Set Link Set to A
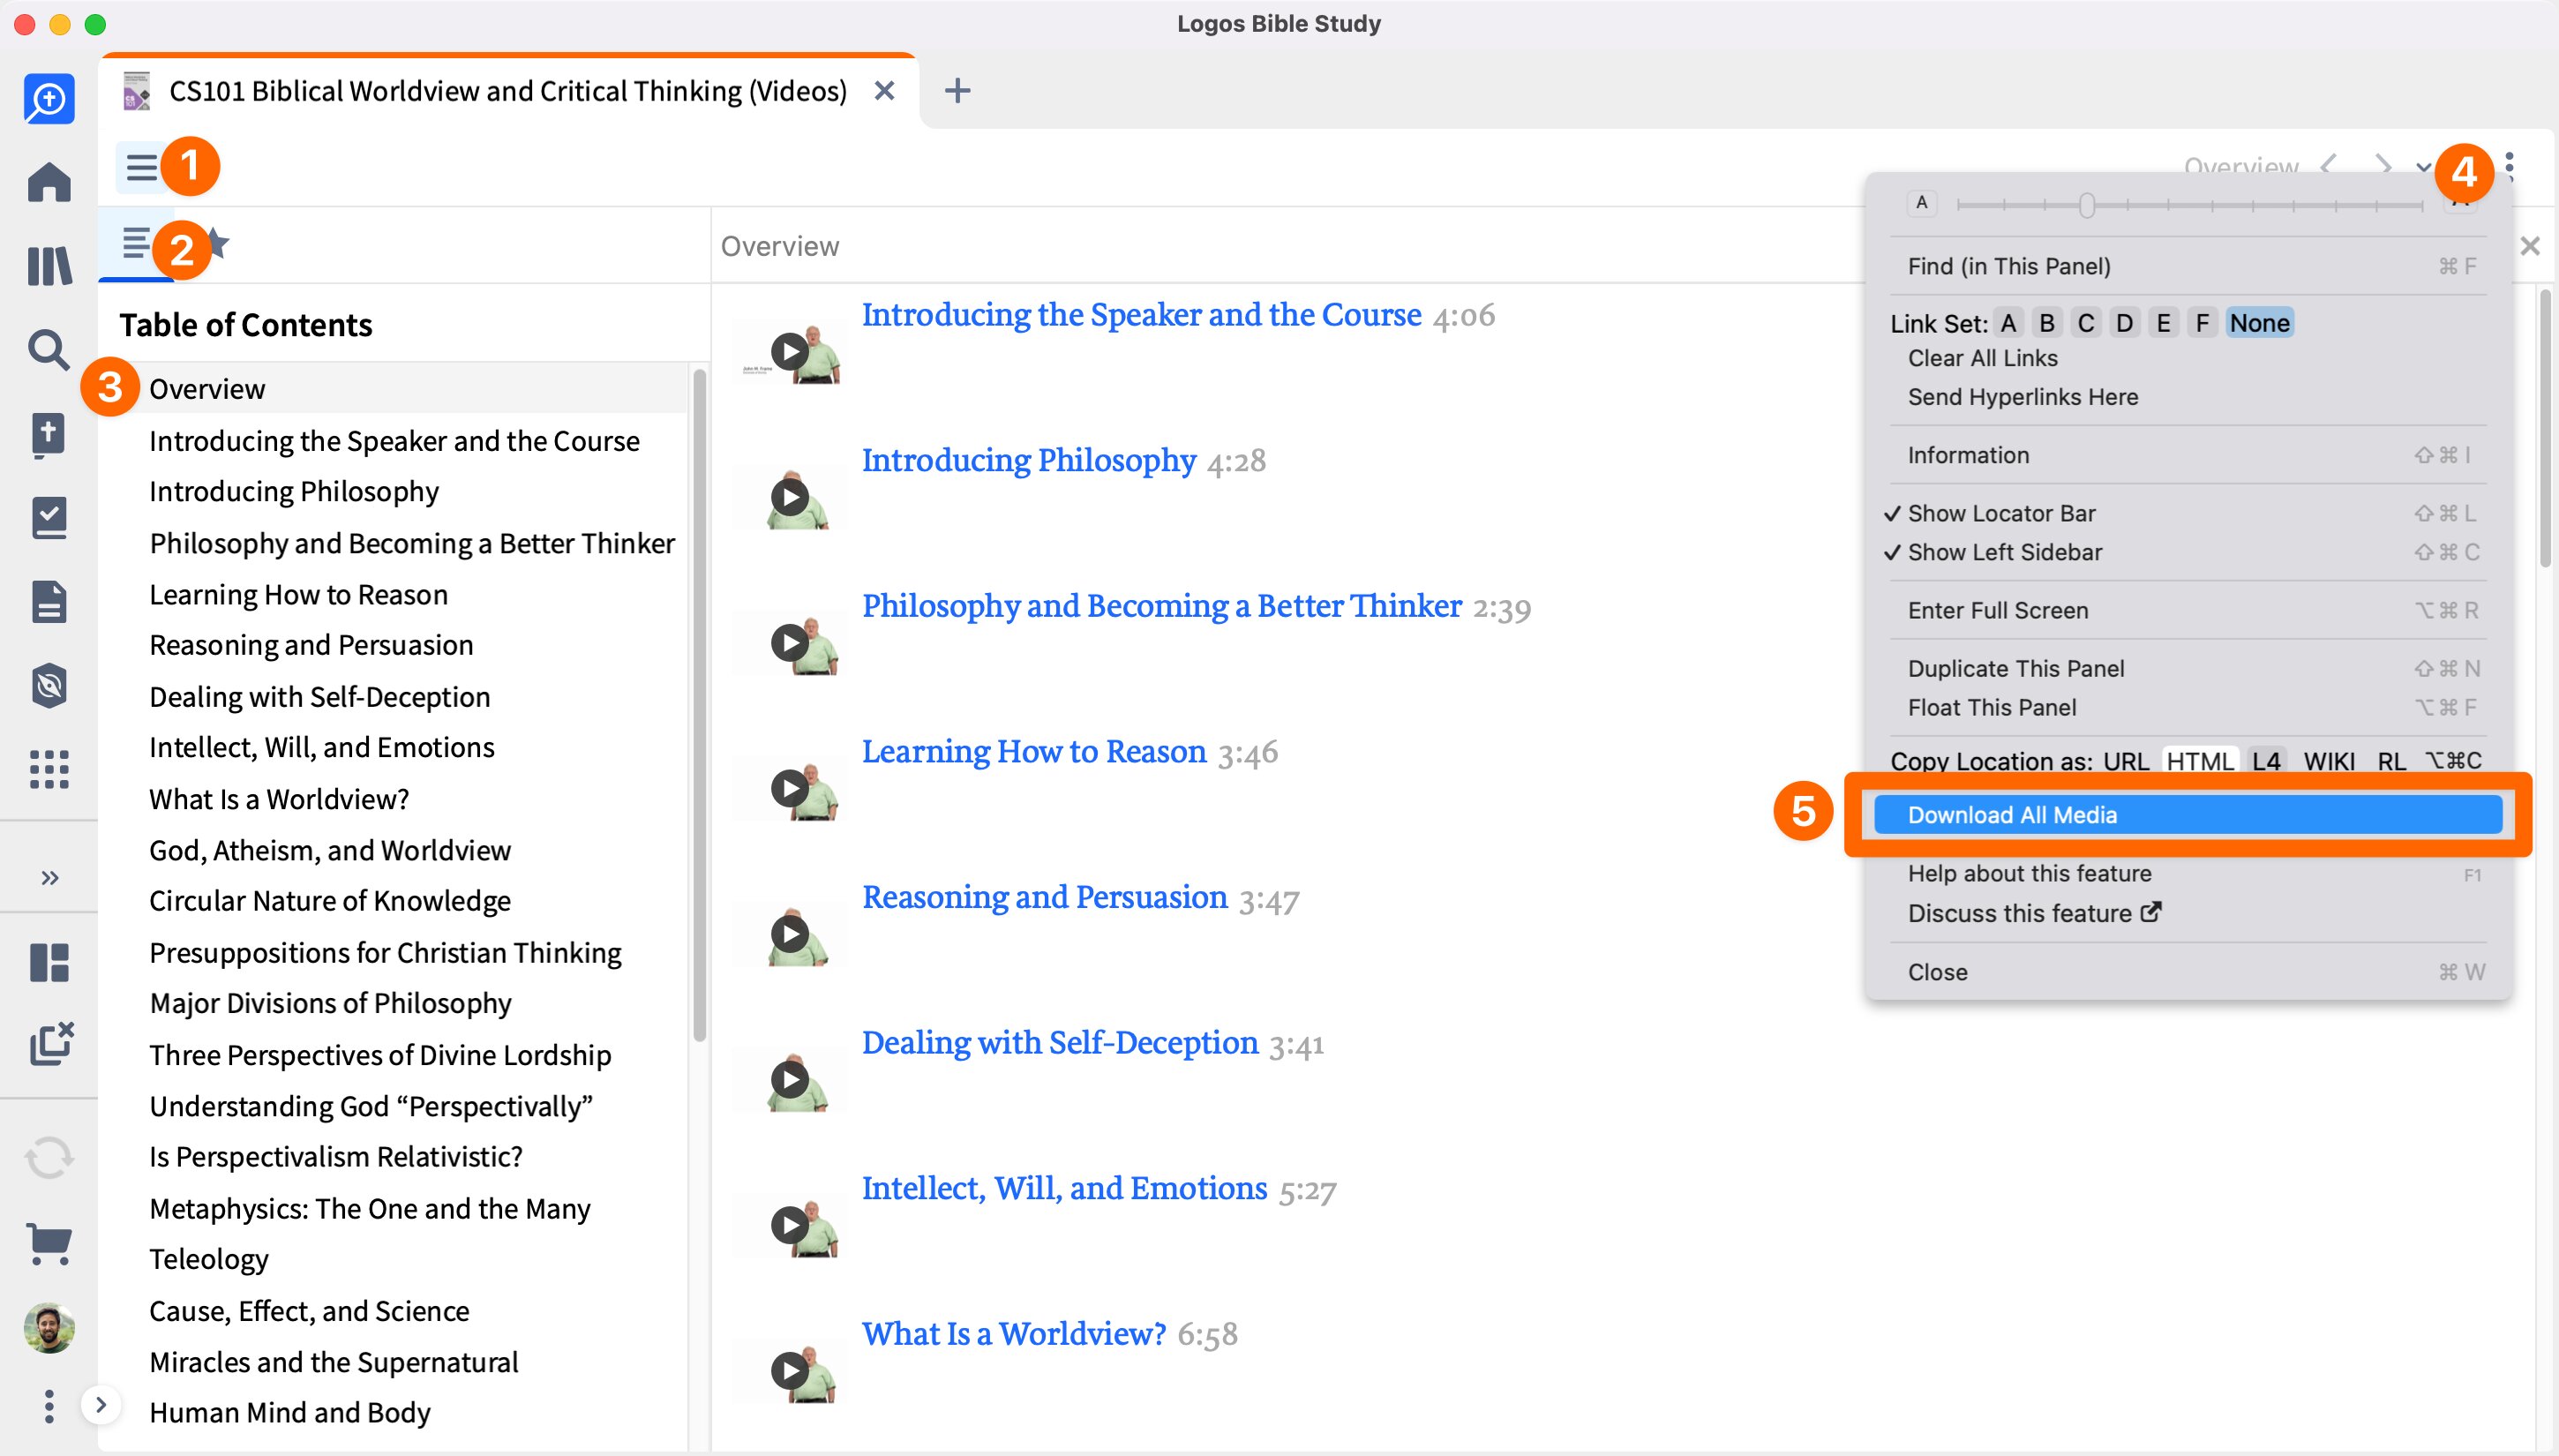This screenshot has height=1456, width=2559. 2008,323
